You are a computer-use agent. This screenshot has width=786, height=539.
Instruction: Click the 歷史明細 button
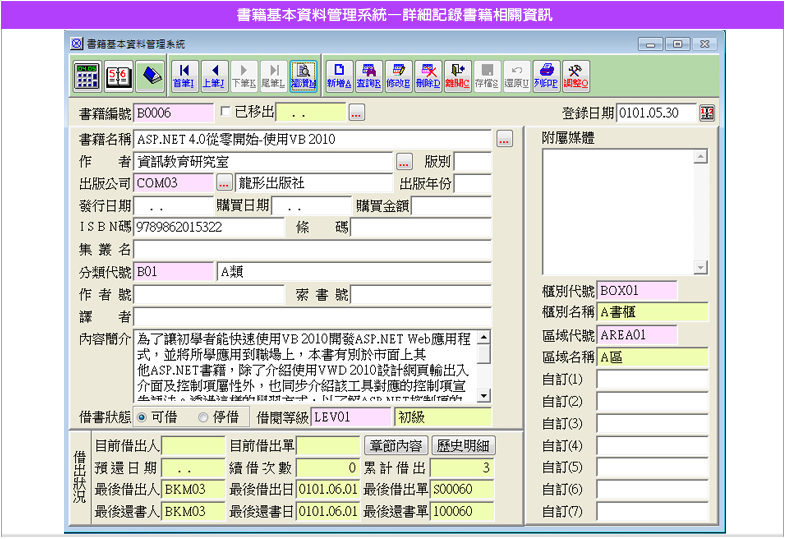point(464,446)
